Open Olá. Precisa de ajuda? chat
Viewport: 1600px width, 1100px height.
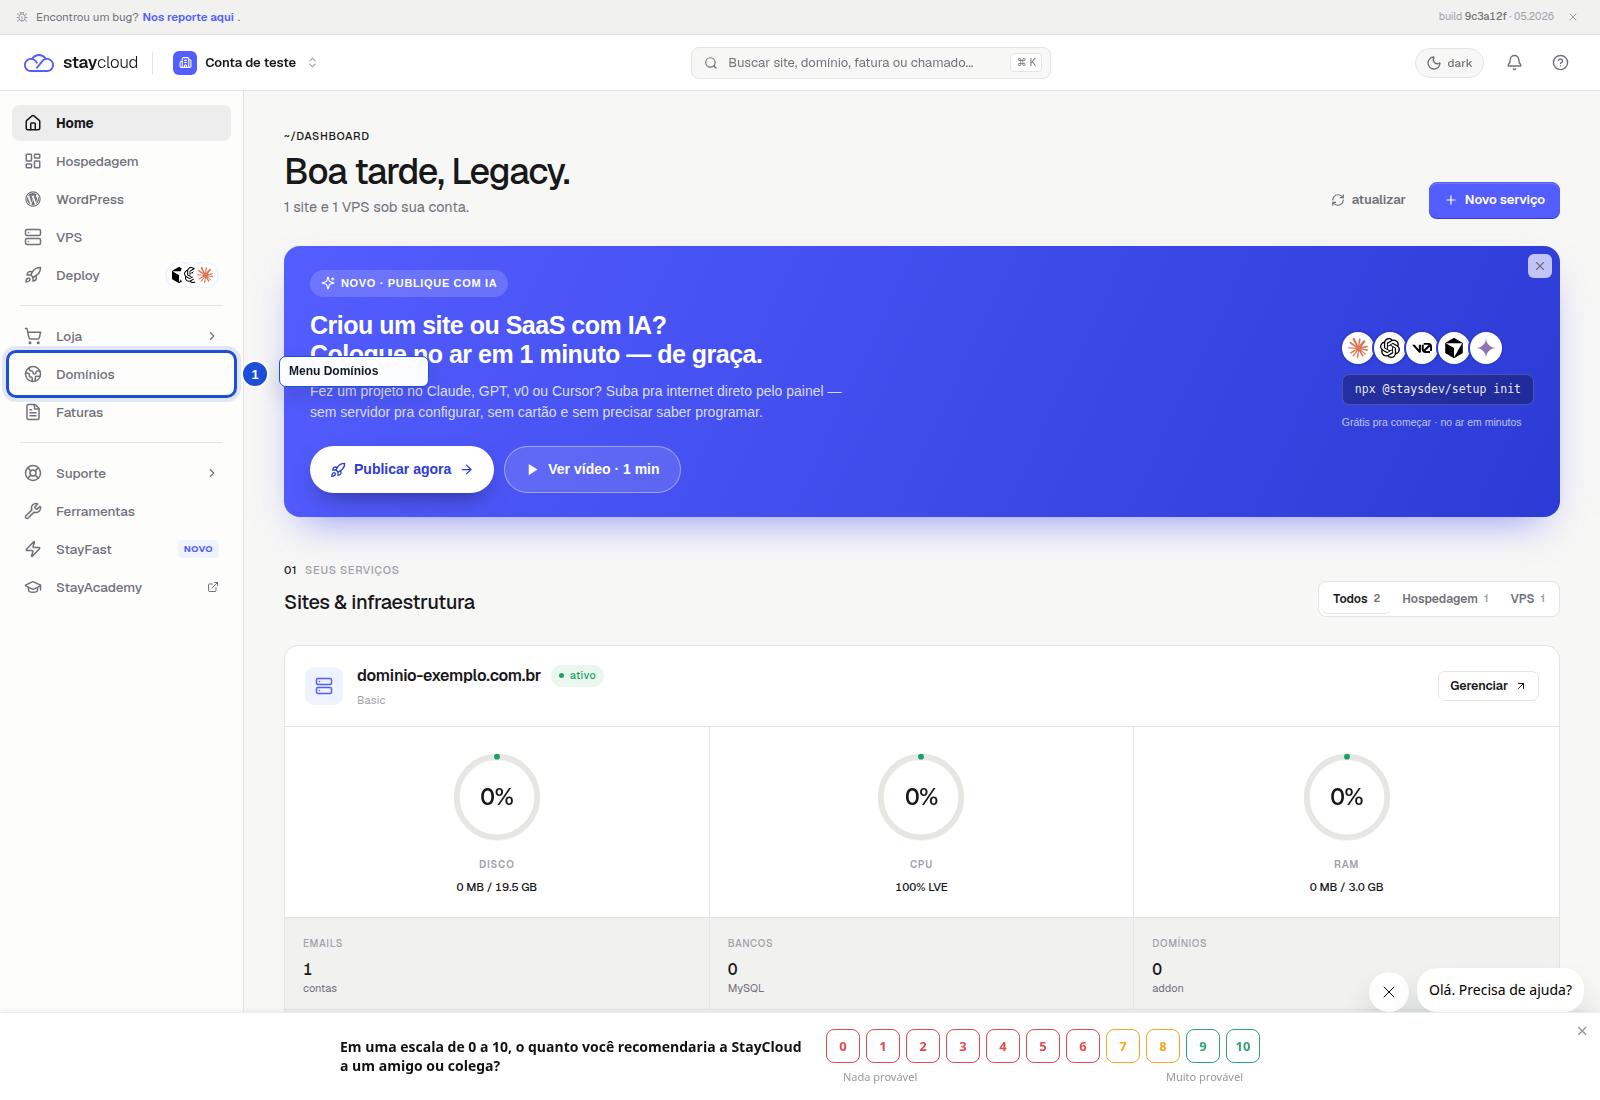(1500, 990)
